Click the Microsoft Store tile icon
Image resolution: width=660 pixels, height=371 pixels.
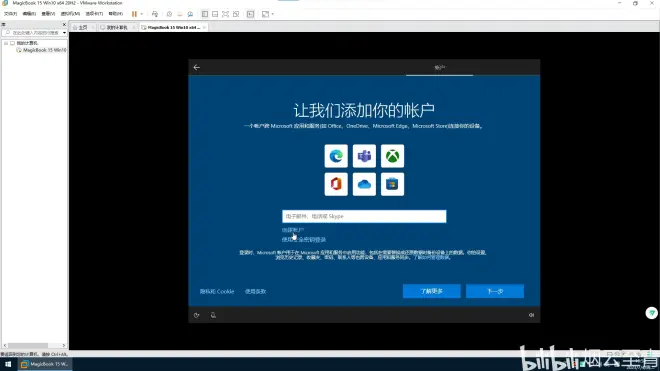392,184
